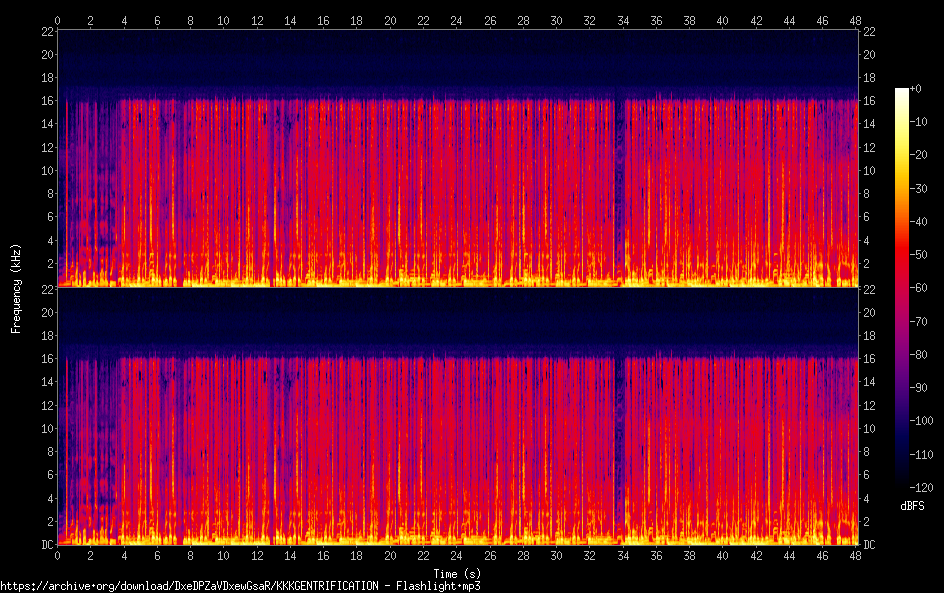Click inside the lower channel spectrogram plot

tap(458, 417)
